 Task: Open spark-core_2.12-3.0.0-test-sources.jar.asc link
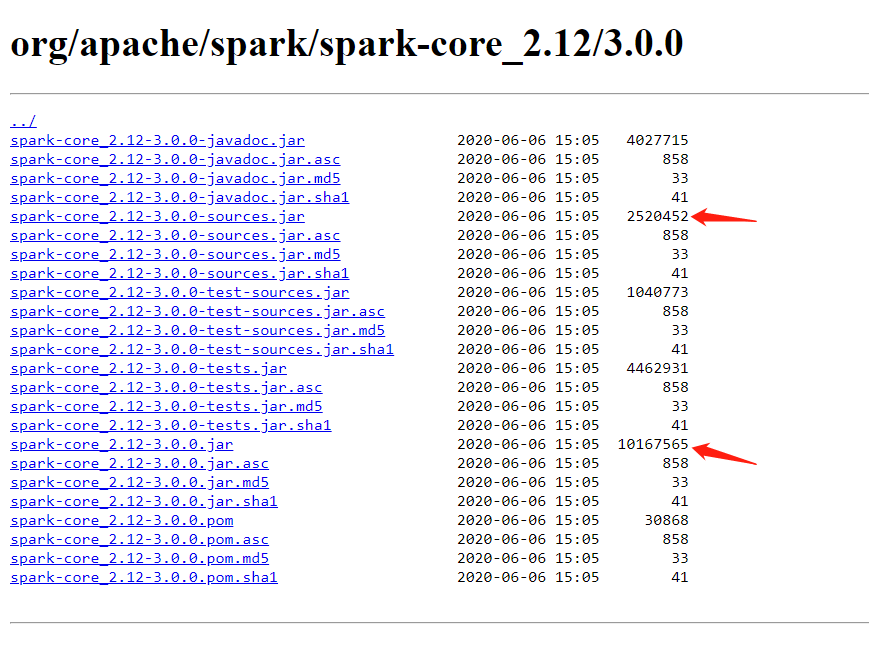[x=197, y=311]
